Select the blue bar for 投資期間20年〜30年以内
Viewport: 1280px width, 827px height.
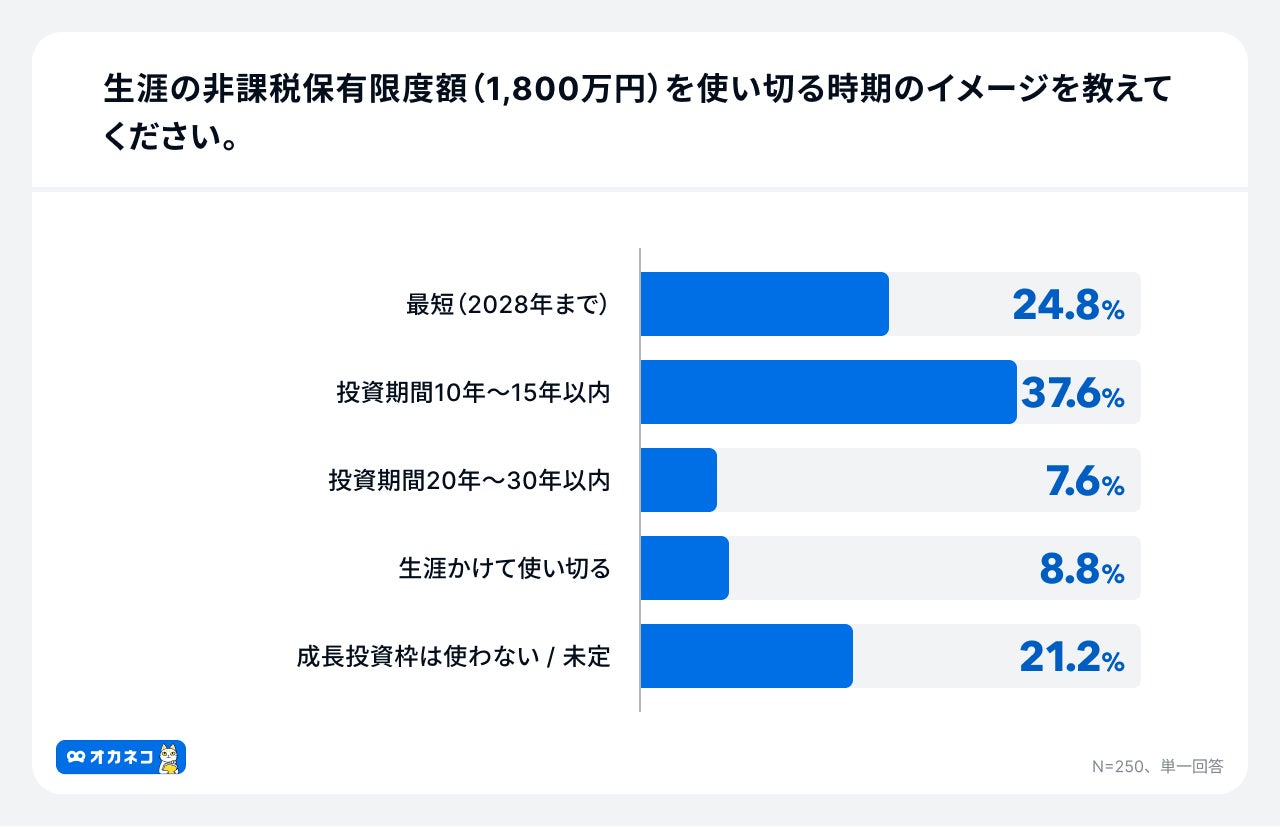(x=678, y=480)
